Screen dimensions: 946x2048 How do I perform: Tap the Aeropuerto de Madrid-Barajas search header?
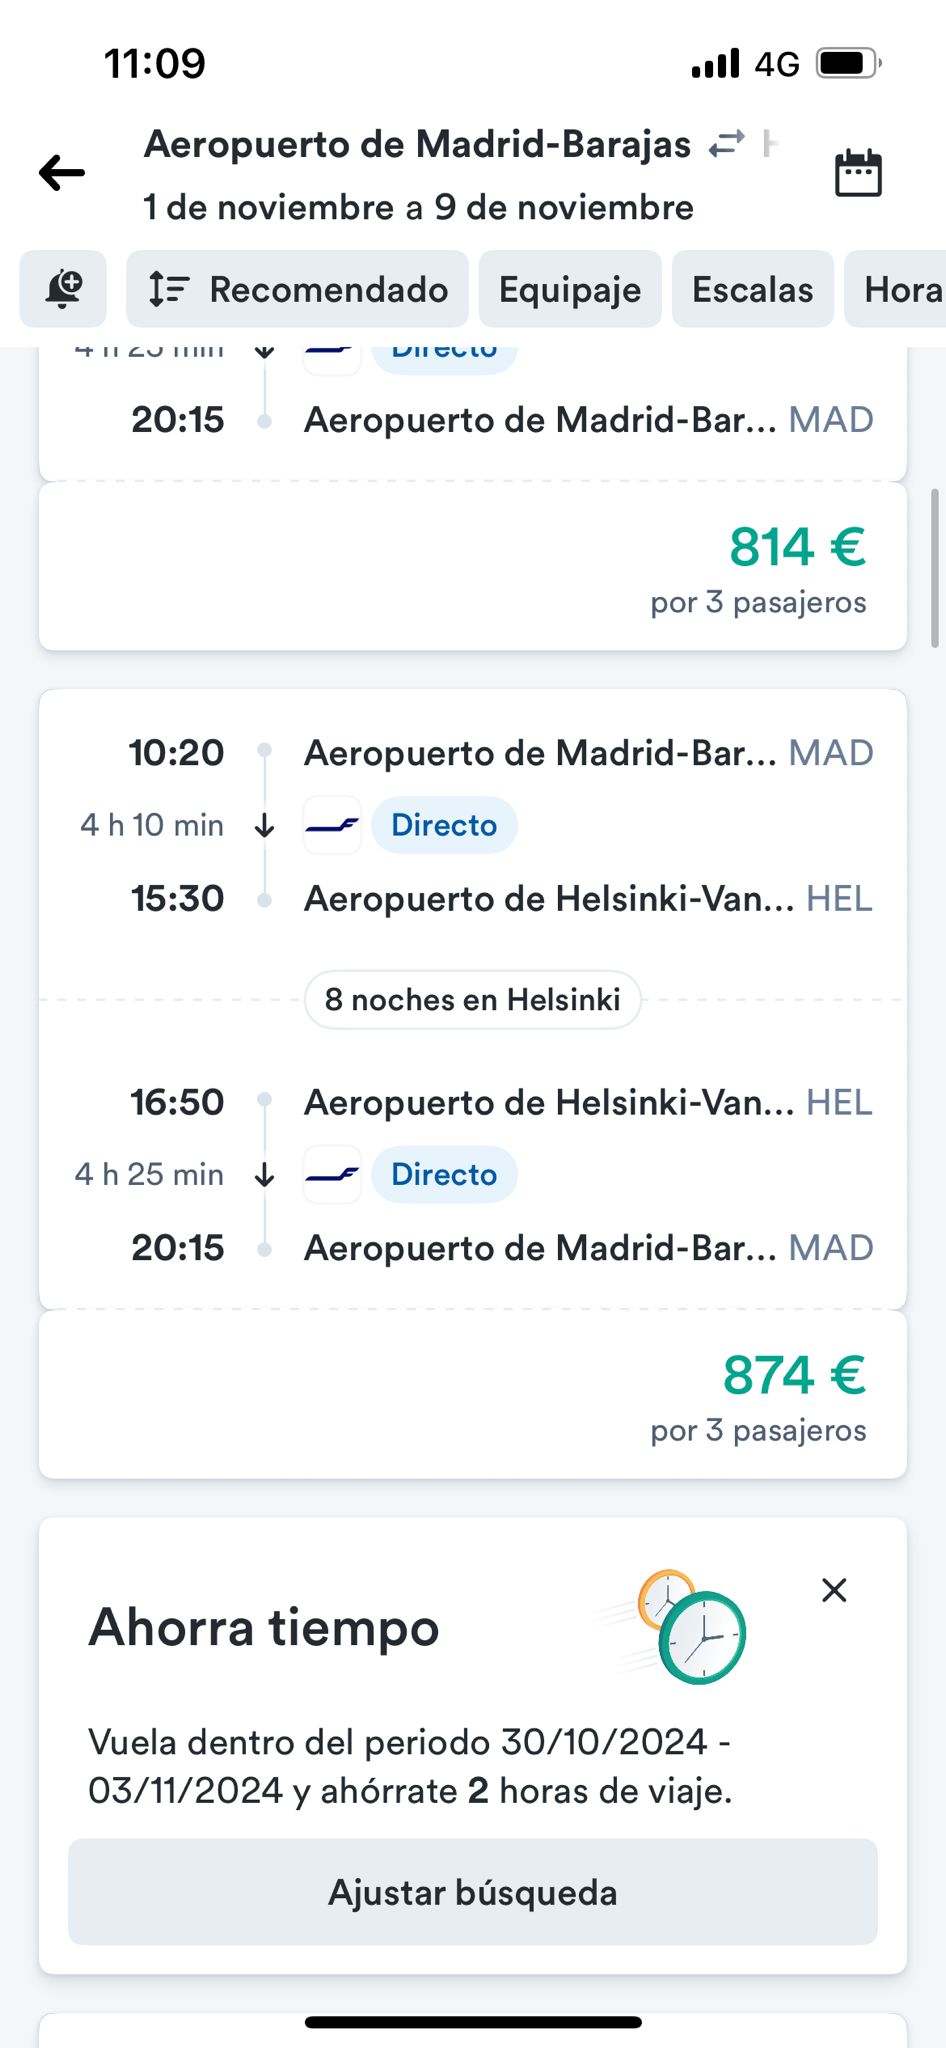coord(417,144)
